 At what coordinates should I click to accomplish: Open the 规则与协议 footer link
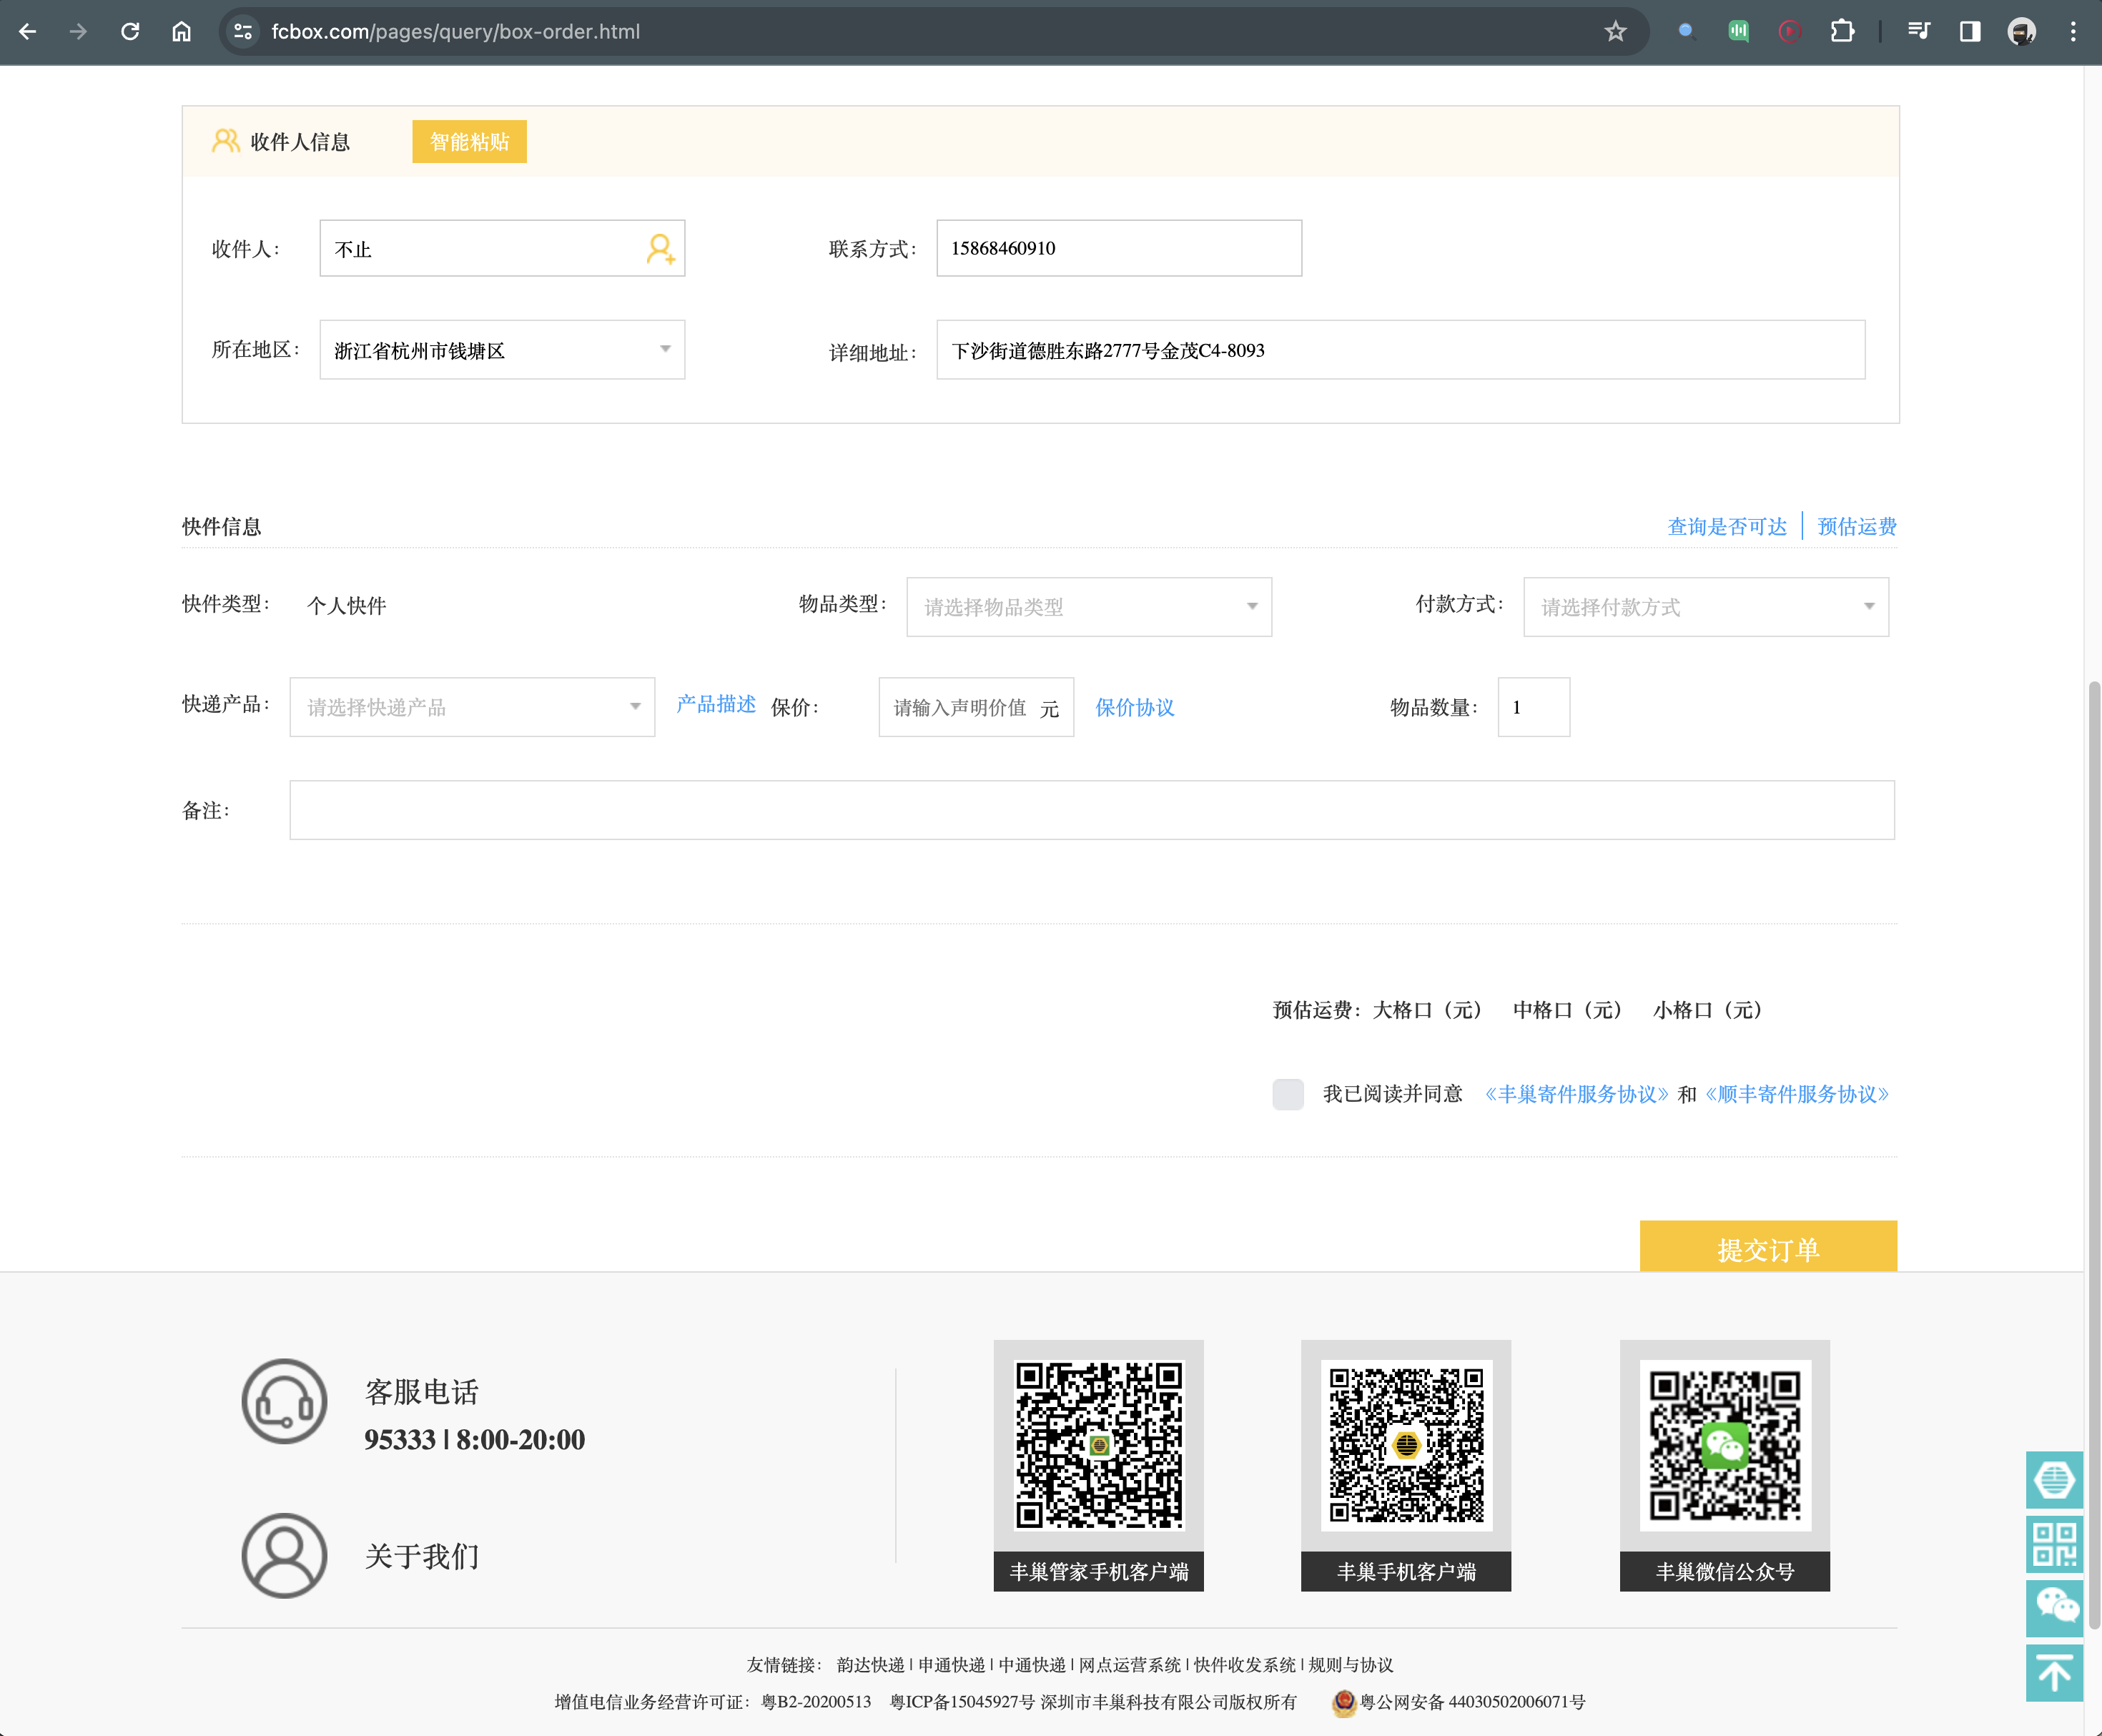click(1351, 1664)
